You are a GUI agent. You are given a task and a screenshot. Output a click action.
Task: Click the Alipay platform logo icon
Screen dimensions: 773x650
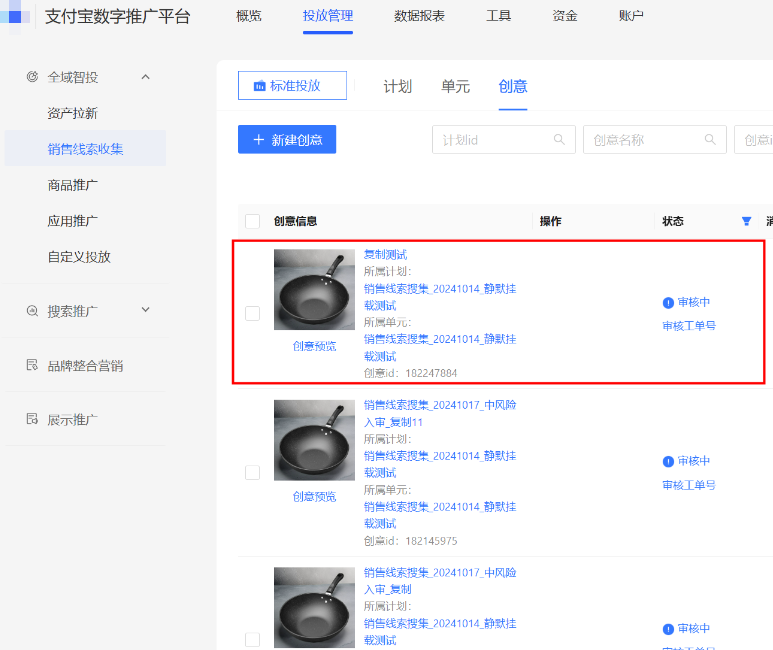coord(14,16)
